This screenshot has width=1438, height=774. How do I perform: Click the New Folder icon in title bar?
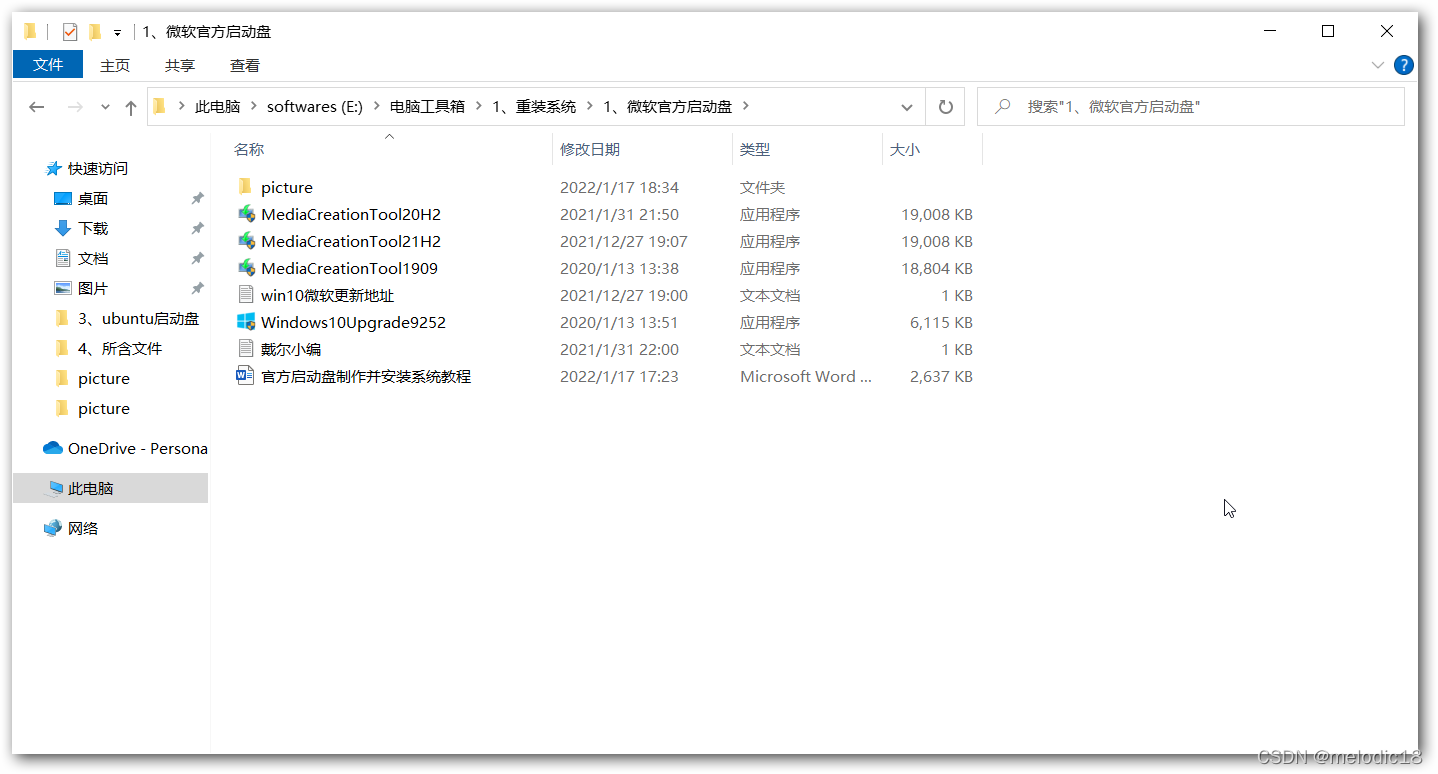95,32
